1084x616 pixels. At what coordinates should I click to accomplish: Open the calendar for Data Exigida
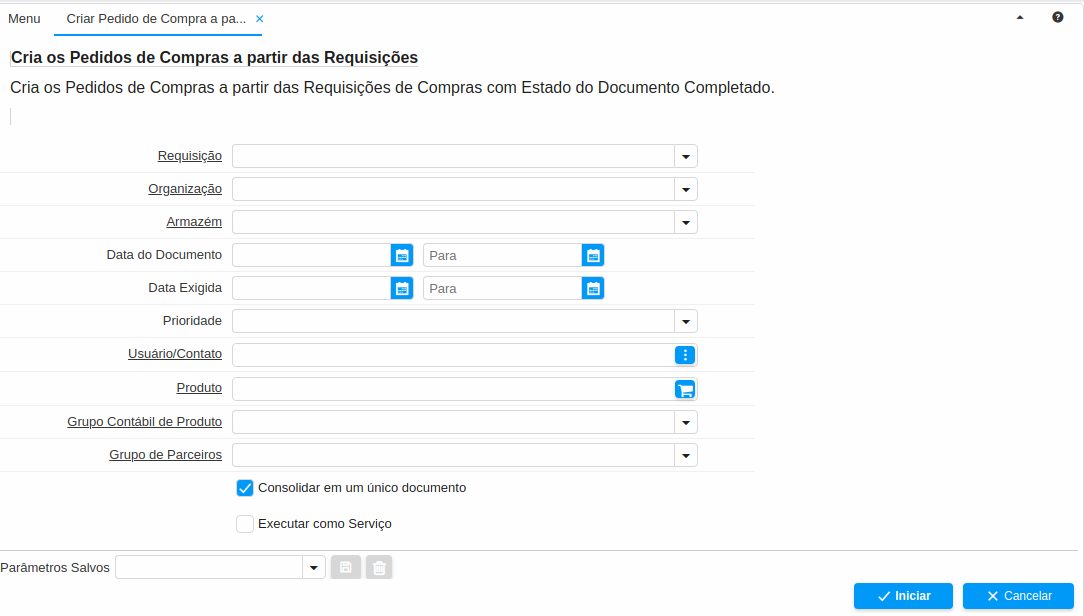401,288
